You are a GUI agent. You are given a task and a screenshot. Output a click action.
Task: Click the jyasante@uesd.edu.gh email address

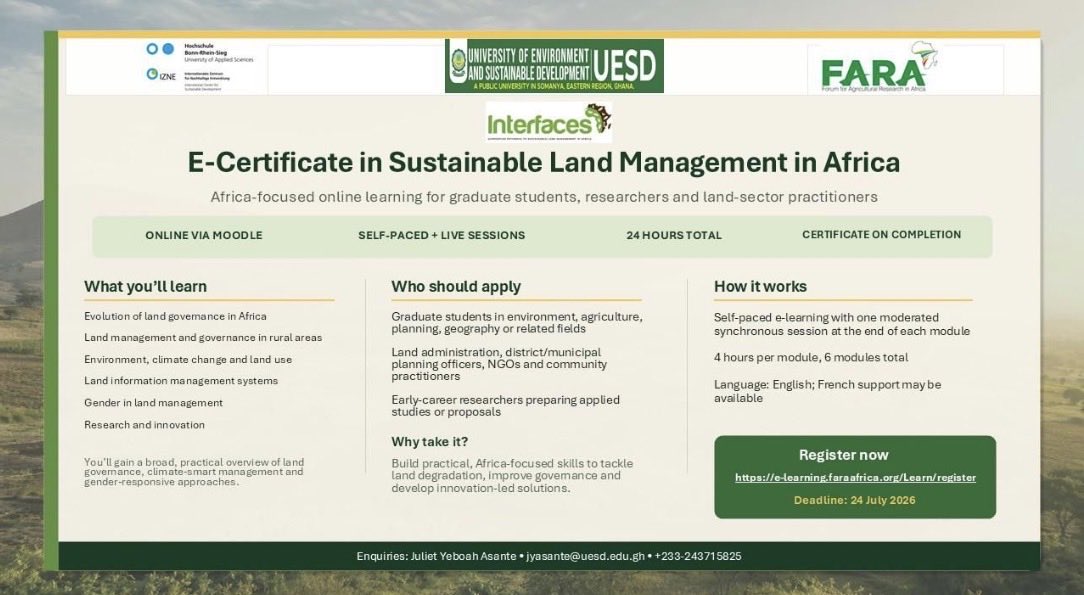[x=585, y=556]
